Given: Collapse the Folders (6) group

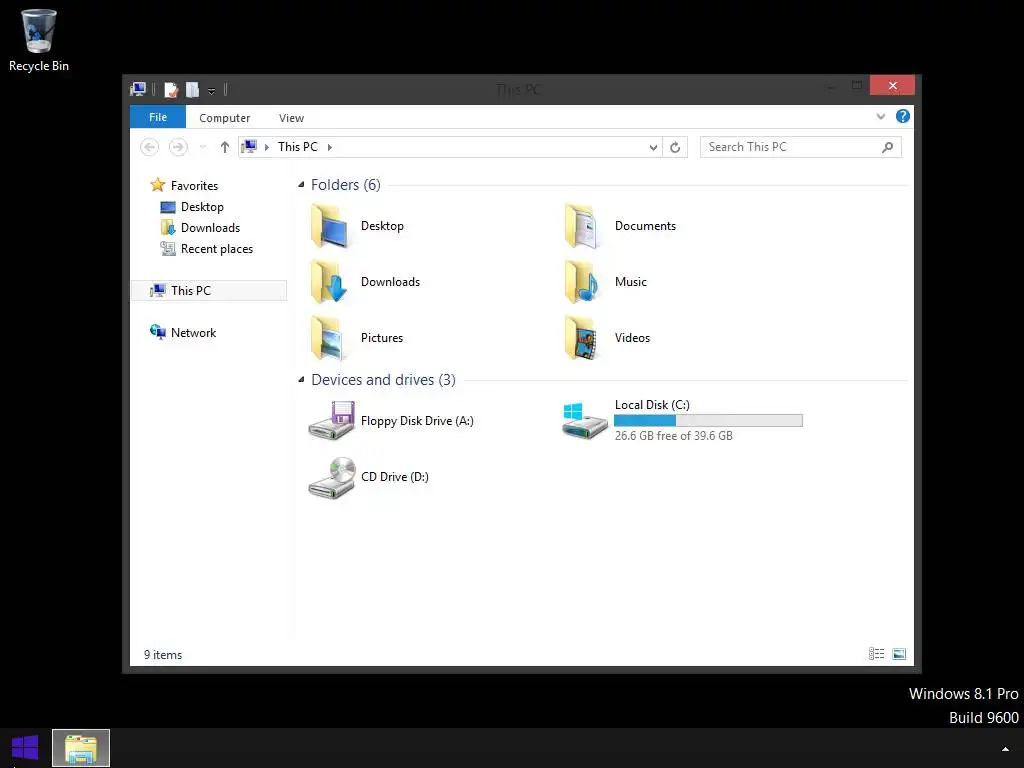Looking at the screenshot, I should 301,185.
